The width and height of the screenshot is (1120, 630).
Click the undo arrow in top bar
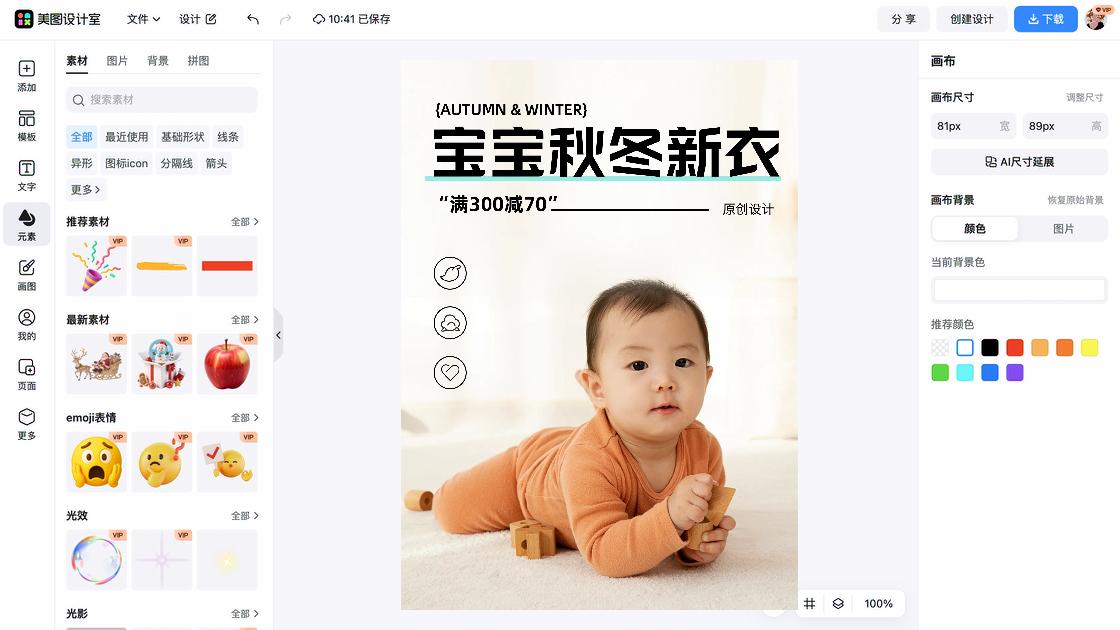pyautogui.click(x=253, y=19)
